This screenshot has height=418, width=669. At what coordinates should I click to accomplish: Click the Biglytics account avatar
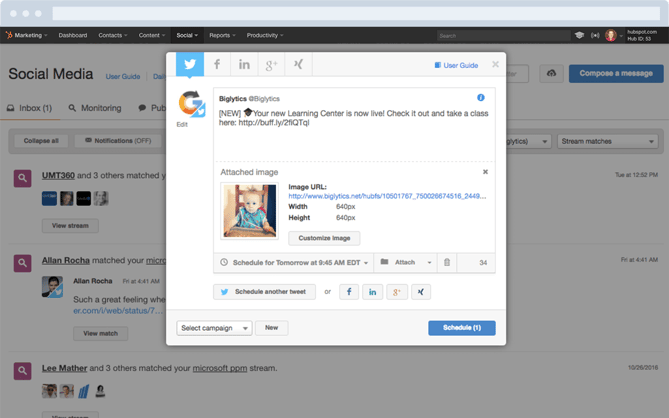[x=192, y=103]
